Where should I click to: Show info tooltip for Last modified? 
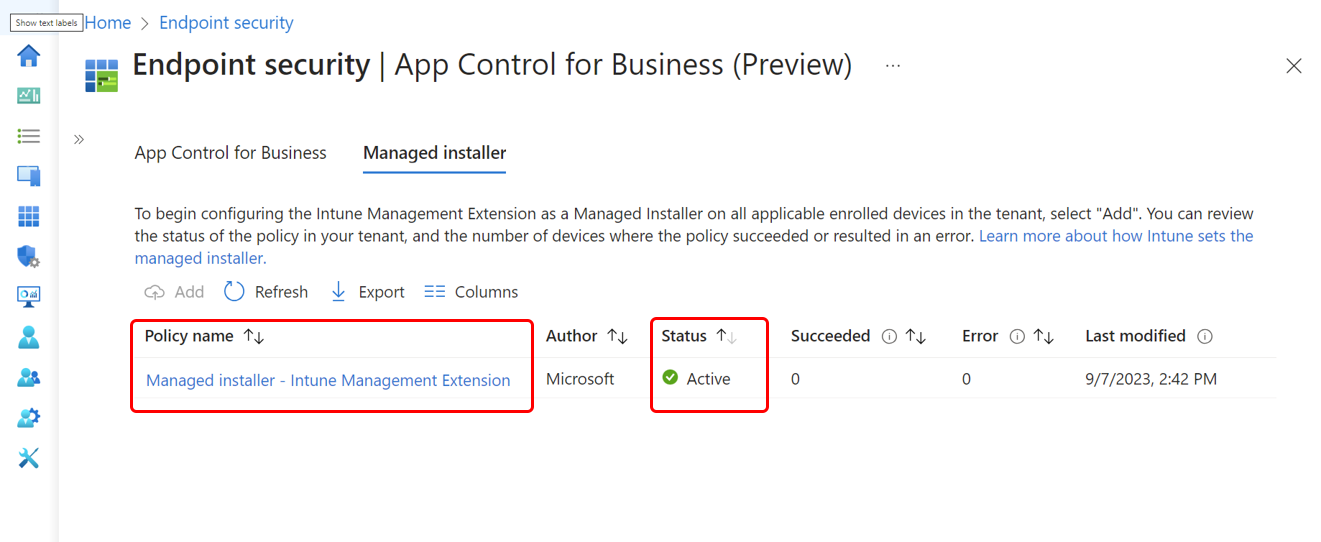click(1205, 337)
